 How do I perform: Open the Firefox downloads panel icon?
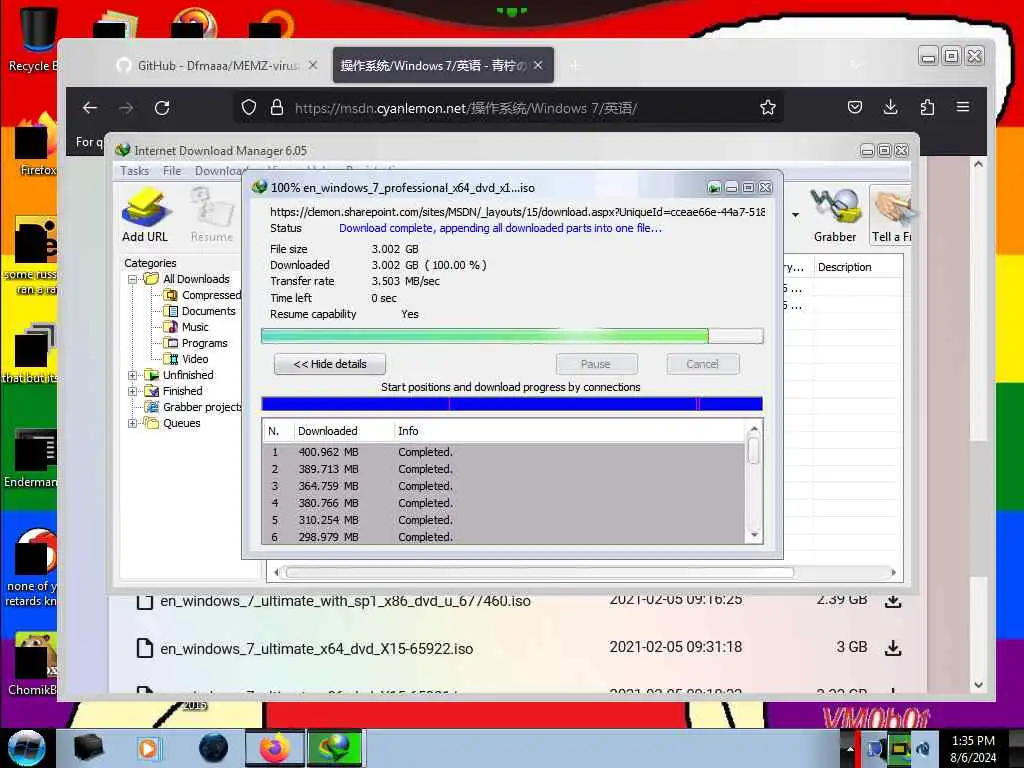[x=890, y=107]
